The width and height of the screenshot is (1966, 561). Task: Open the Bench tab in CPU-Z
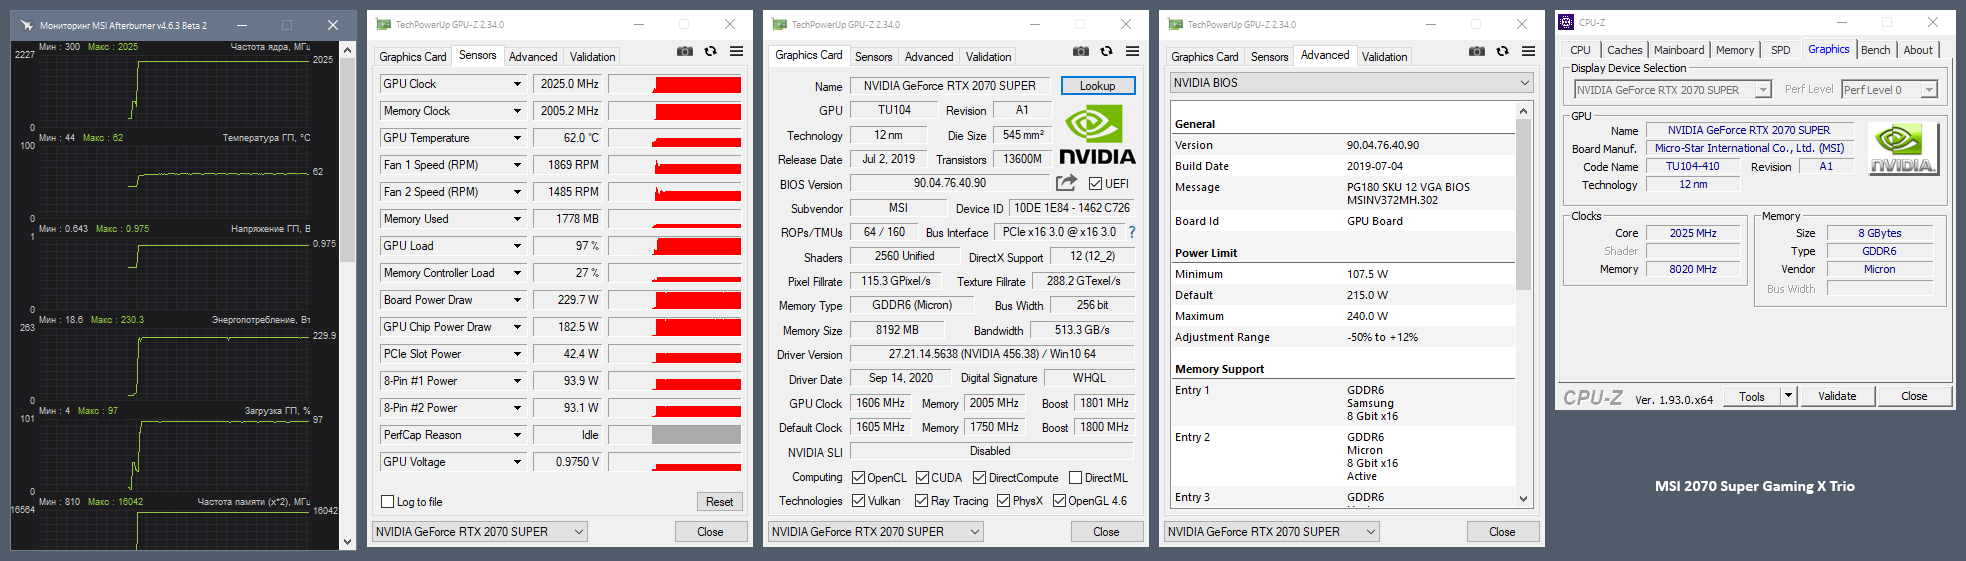(x=1875, y=50)
